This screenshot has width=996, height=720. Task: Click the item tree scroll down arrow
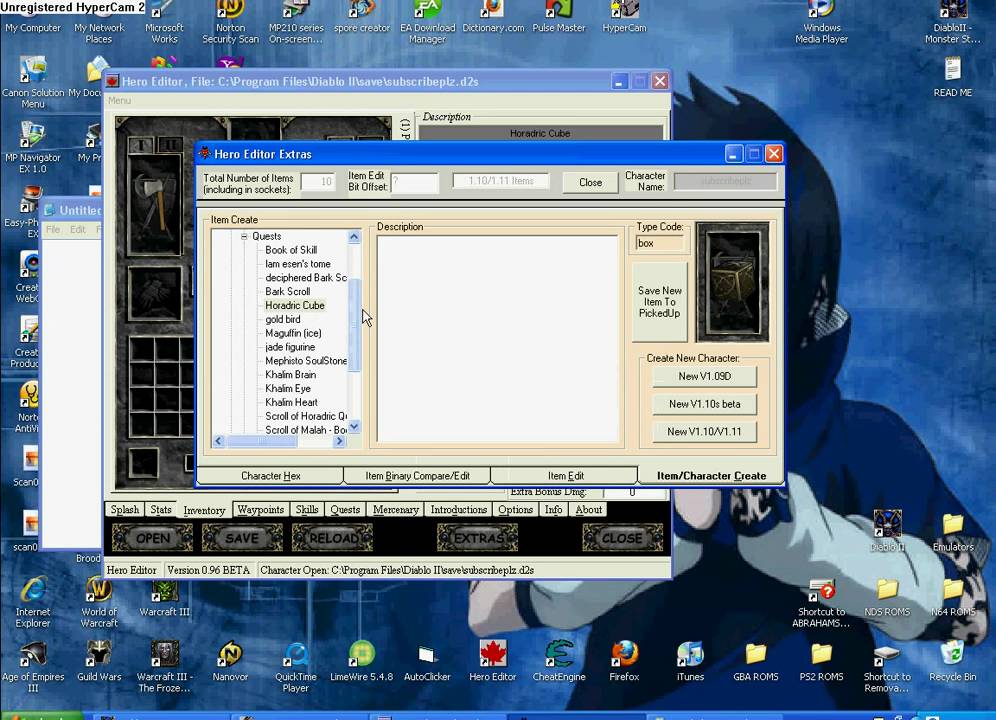coord(354,427)
